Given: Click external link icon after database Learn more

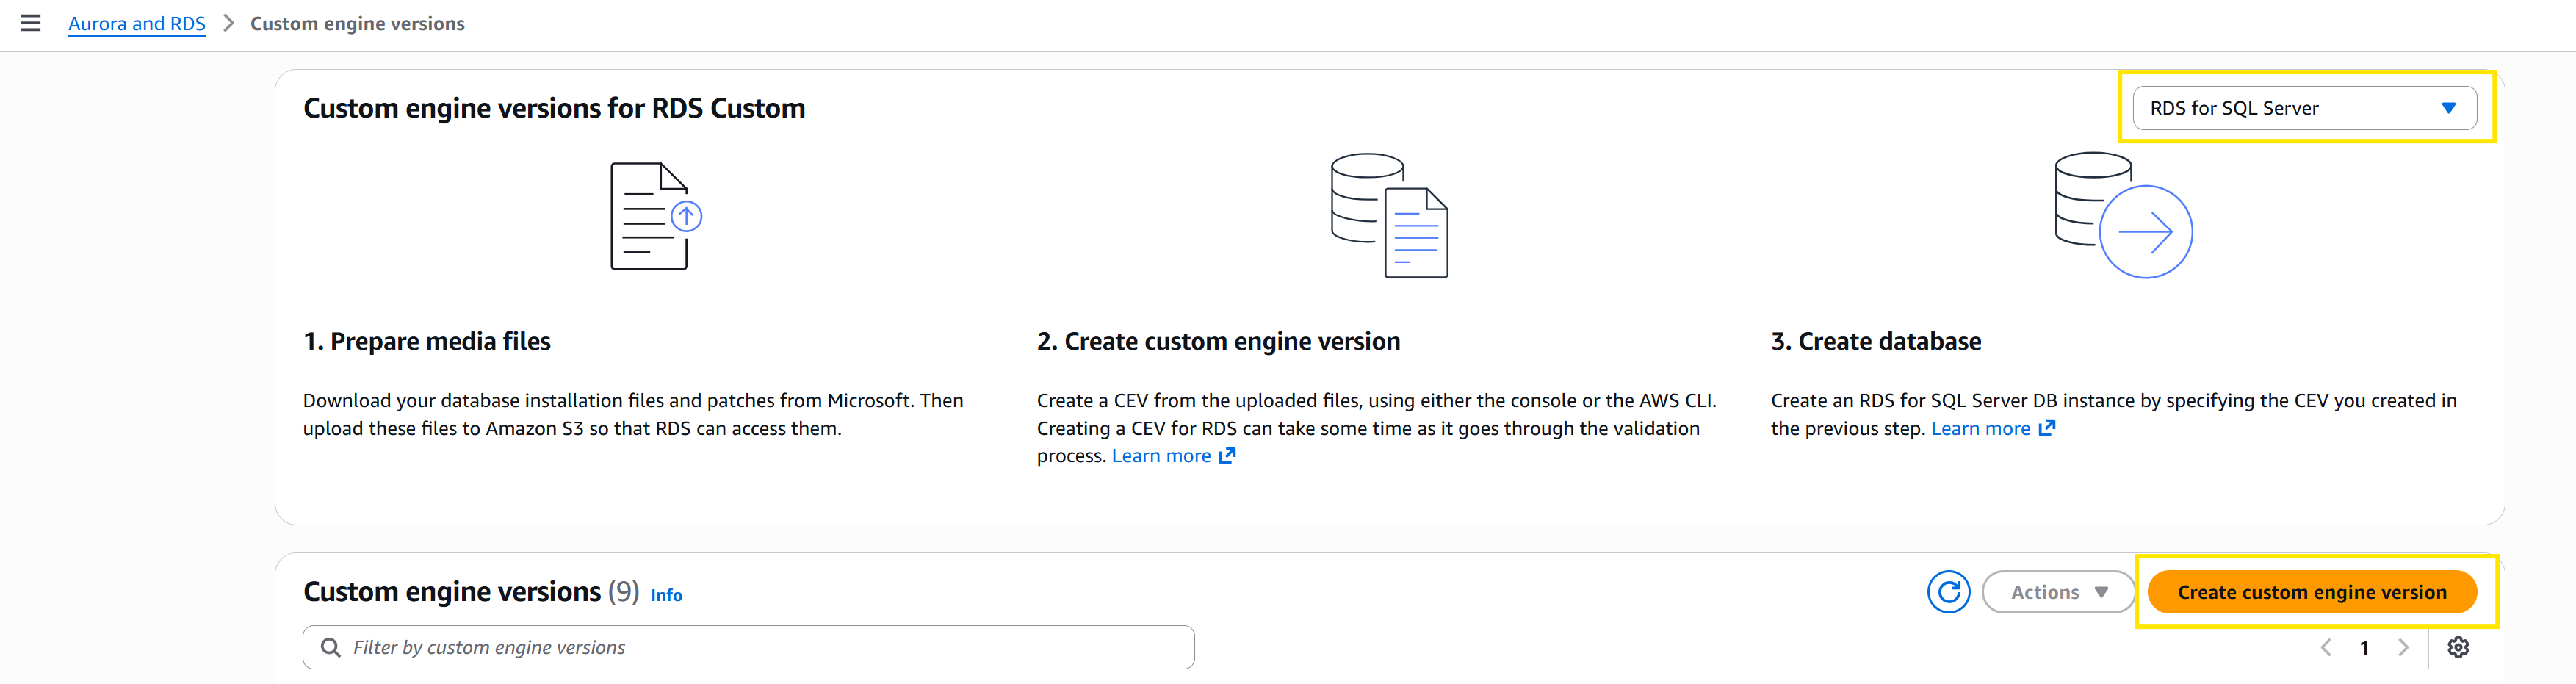Looking at the screenshot, I should (2046, 428).
